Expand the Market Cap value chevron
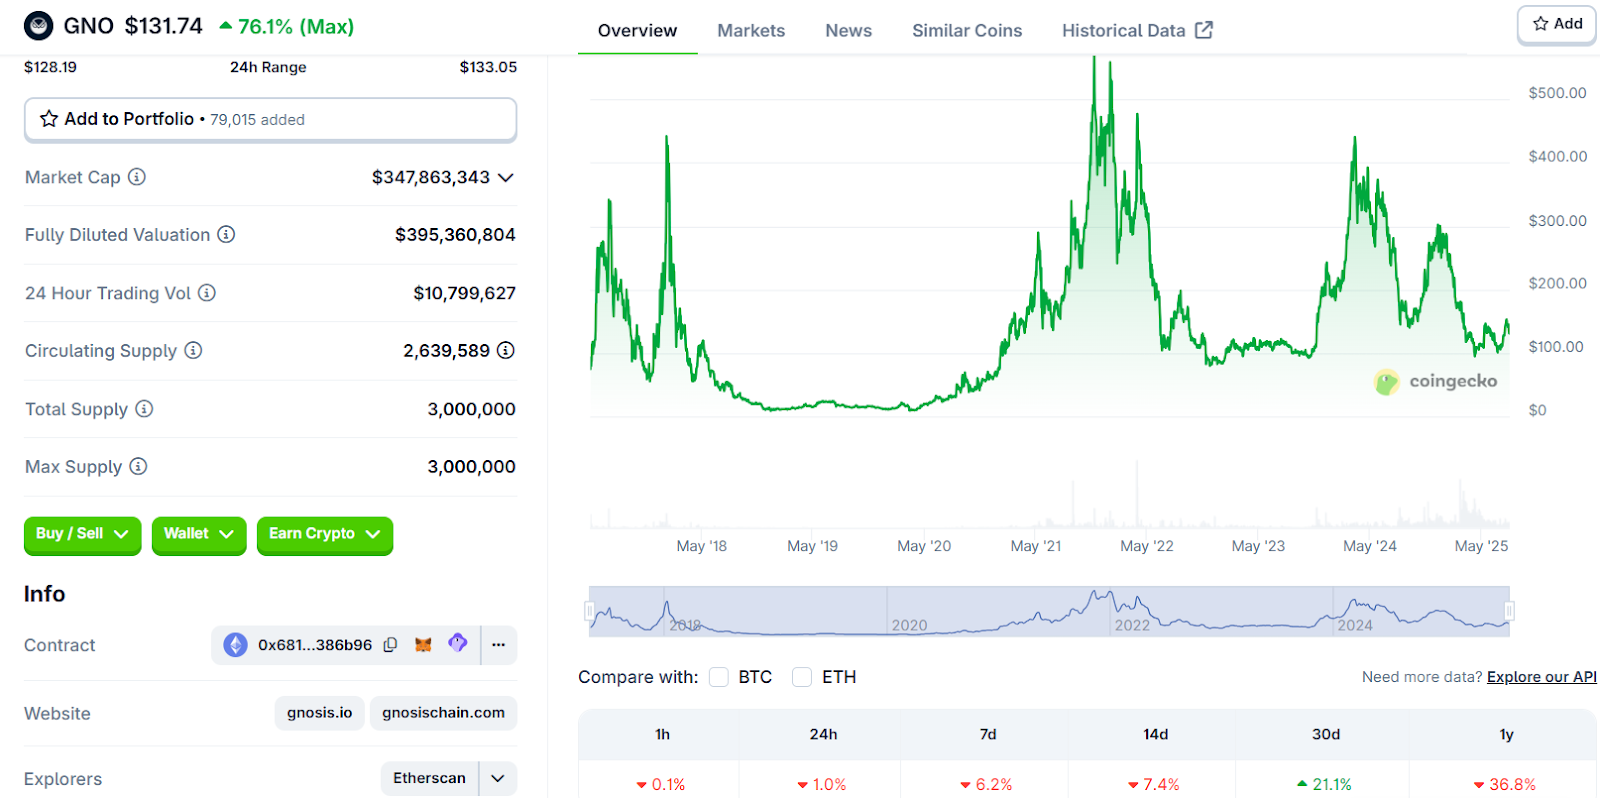This screenshot has width=1600, height=798. pos(506,177)
